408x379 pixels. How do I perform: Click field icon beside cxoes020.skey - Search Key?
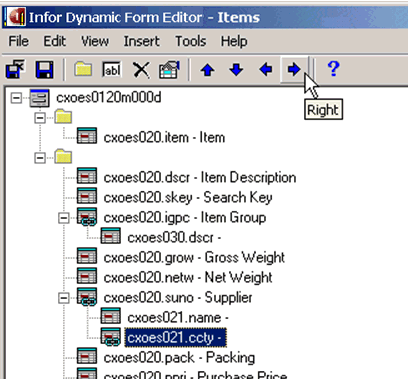click(x=87, y=196)
